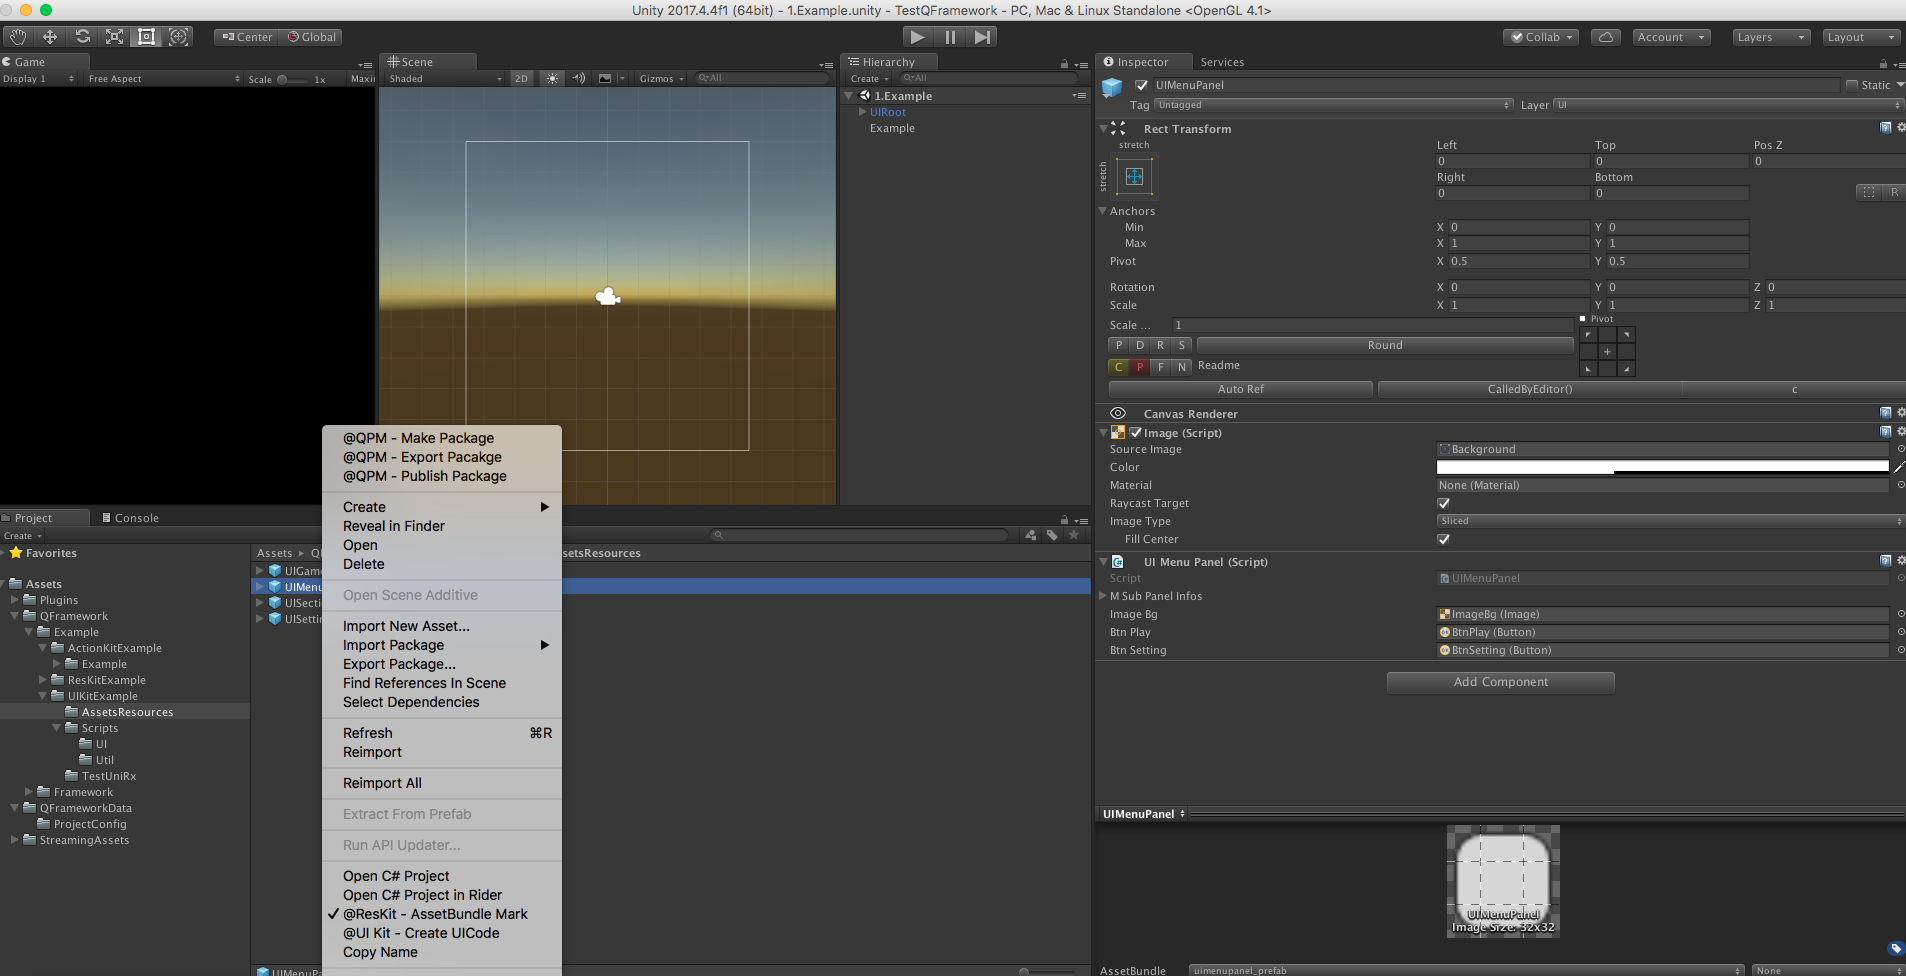Activate the Rect transform tool
1906x976 pixels.
point(147,36)
